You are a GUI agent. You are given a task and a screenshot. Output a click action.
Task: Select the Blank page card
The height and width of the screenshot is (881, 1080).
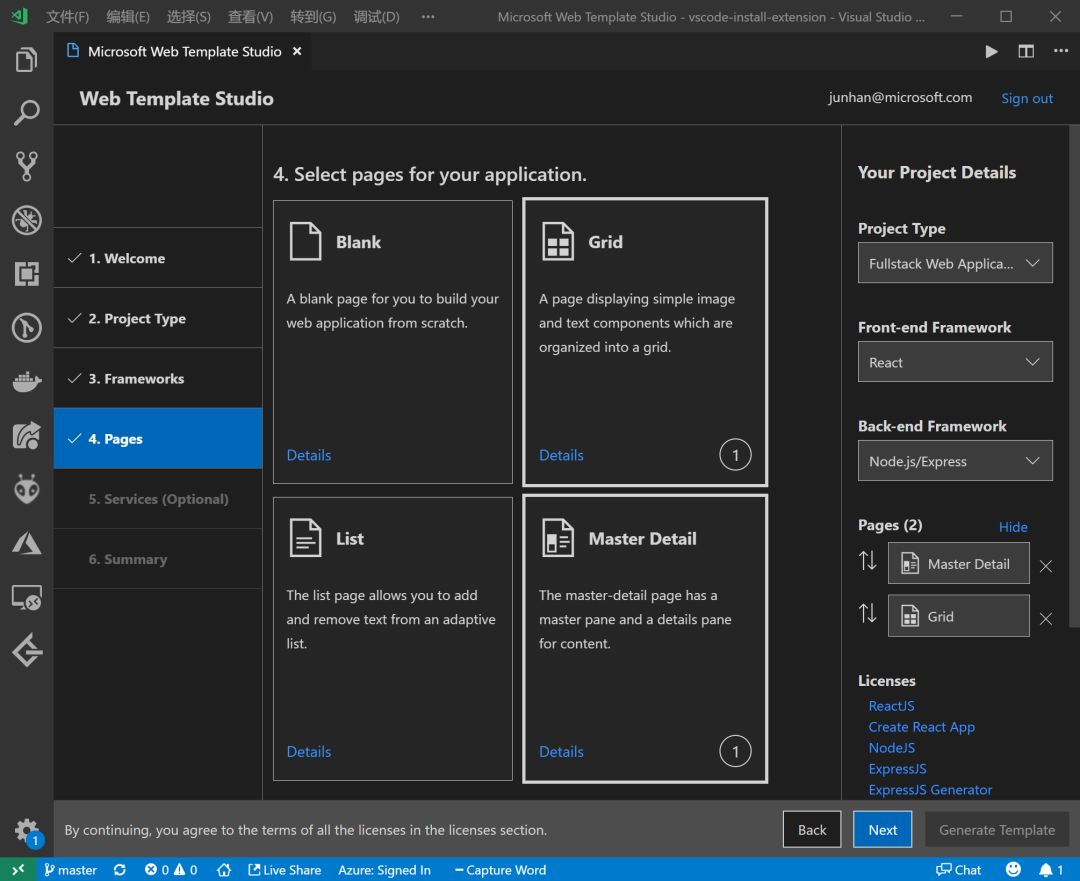pos(393,342)
